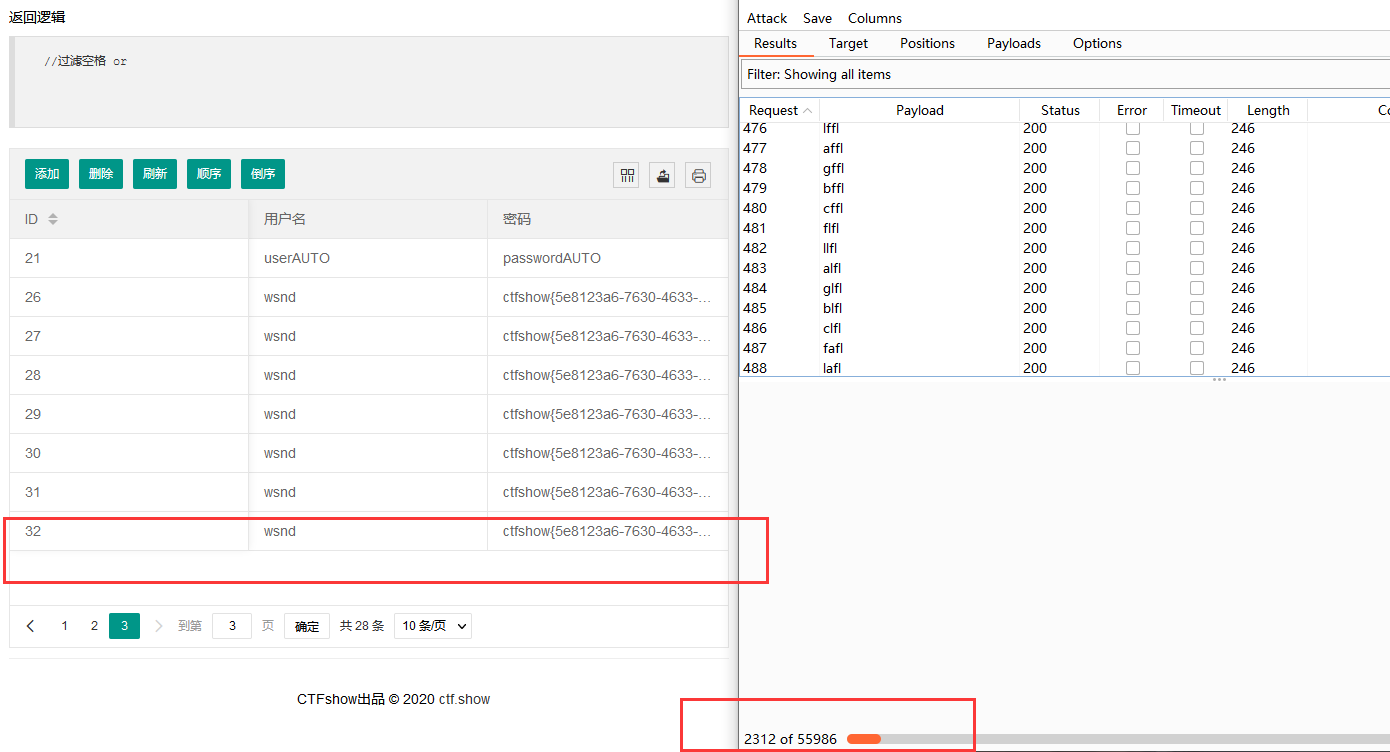Tick Timeout checkbox for request 476
The width and height of the screenshot is (1390, 752).
point(1196,128)
